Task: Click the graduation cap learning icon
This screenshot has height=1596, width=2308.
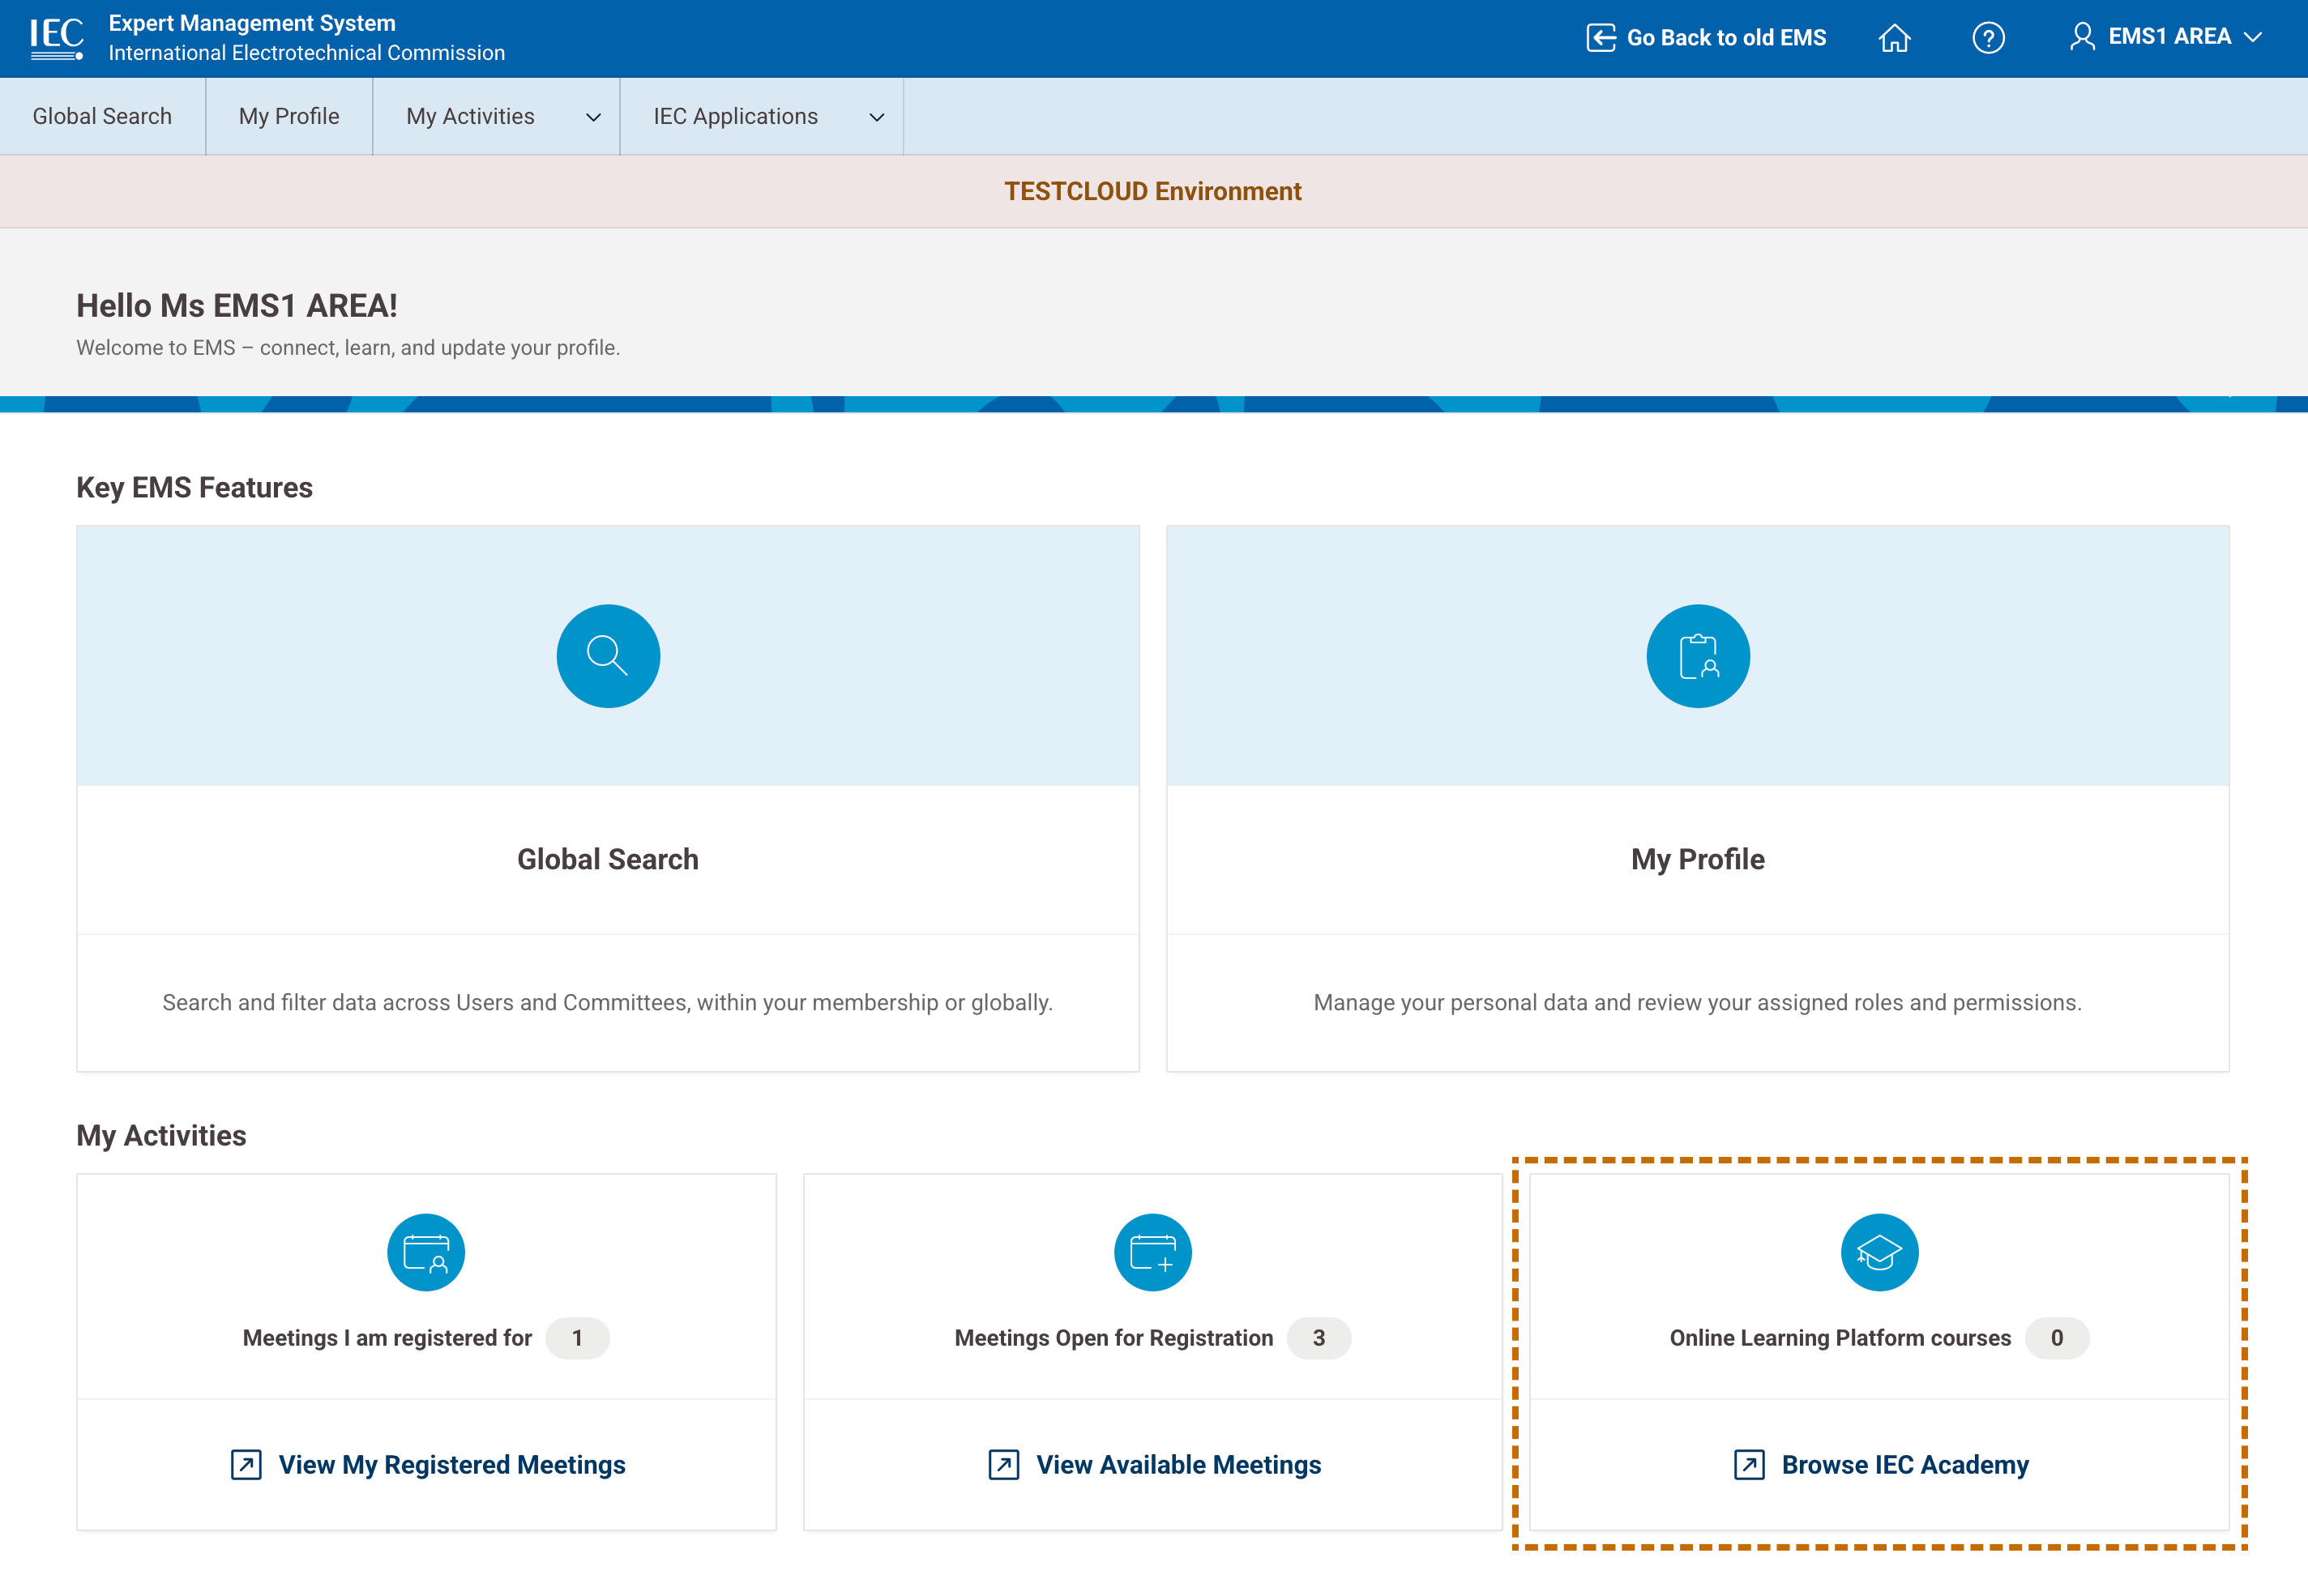Action: 1879,1252
